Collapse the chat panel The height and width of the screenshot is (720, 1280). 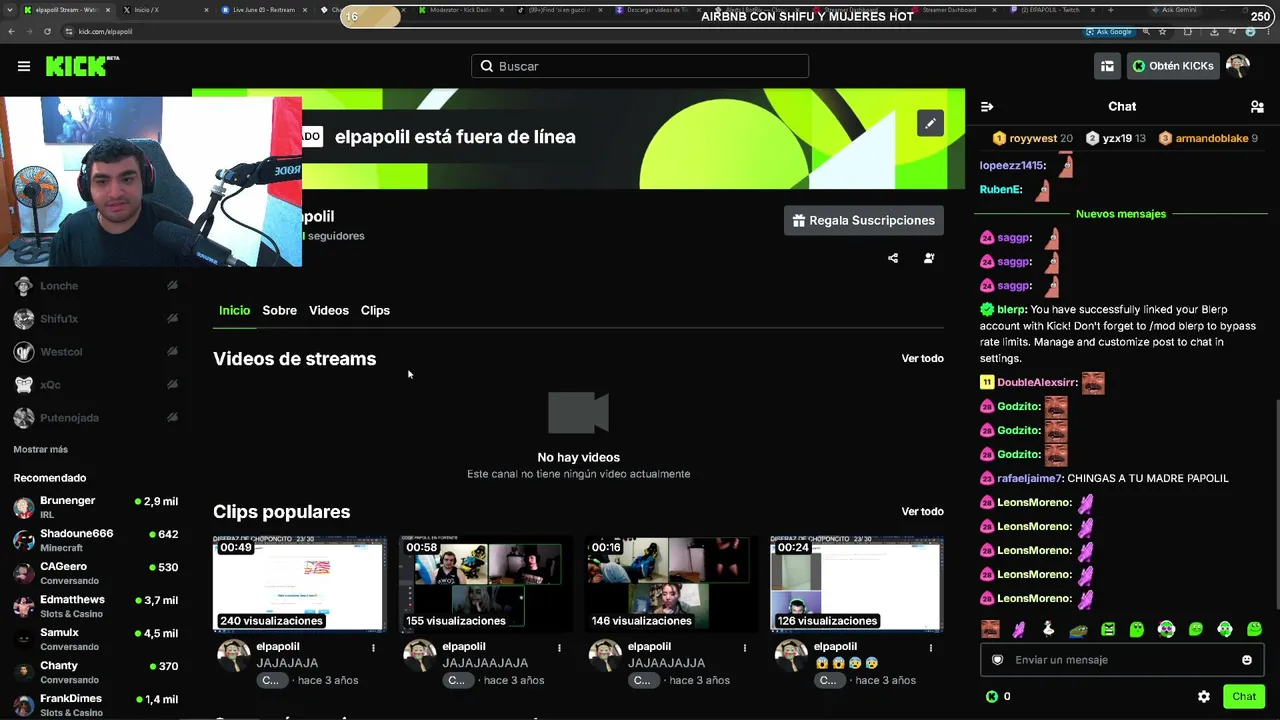(x=987, y=106)
